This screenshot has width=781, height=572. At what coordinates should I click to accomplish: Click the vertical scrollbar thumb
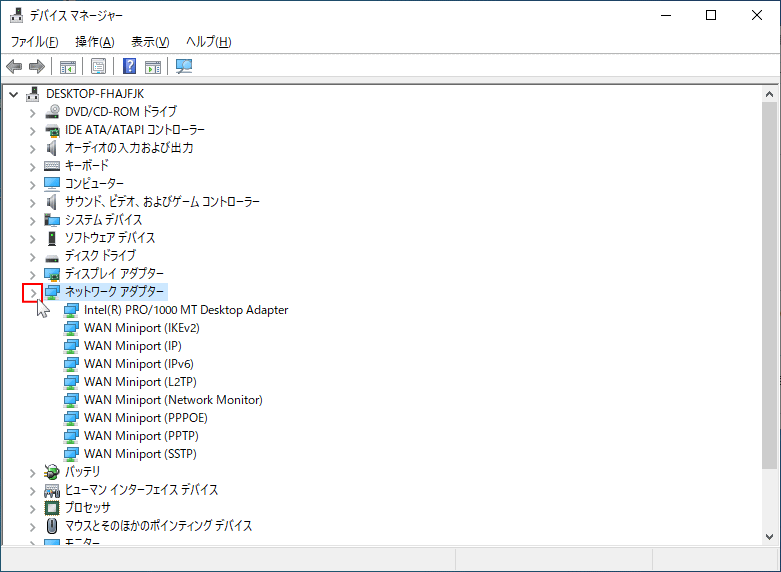[770, 285]
